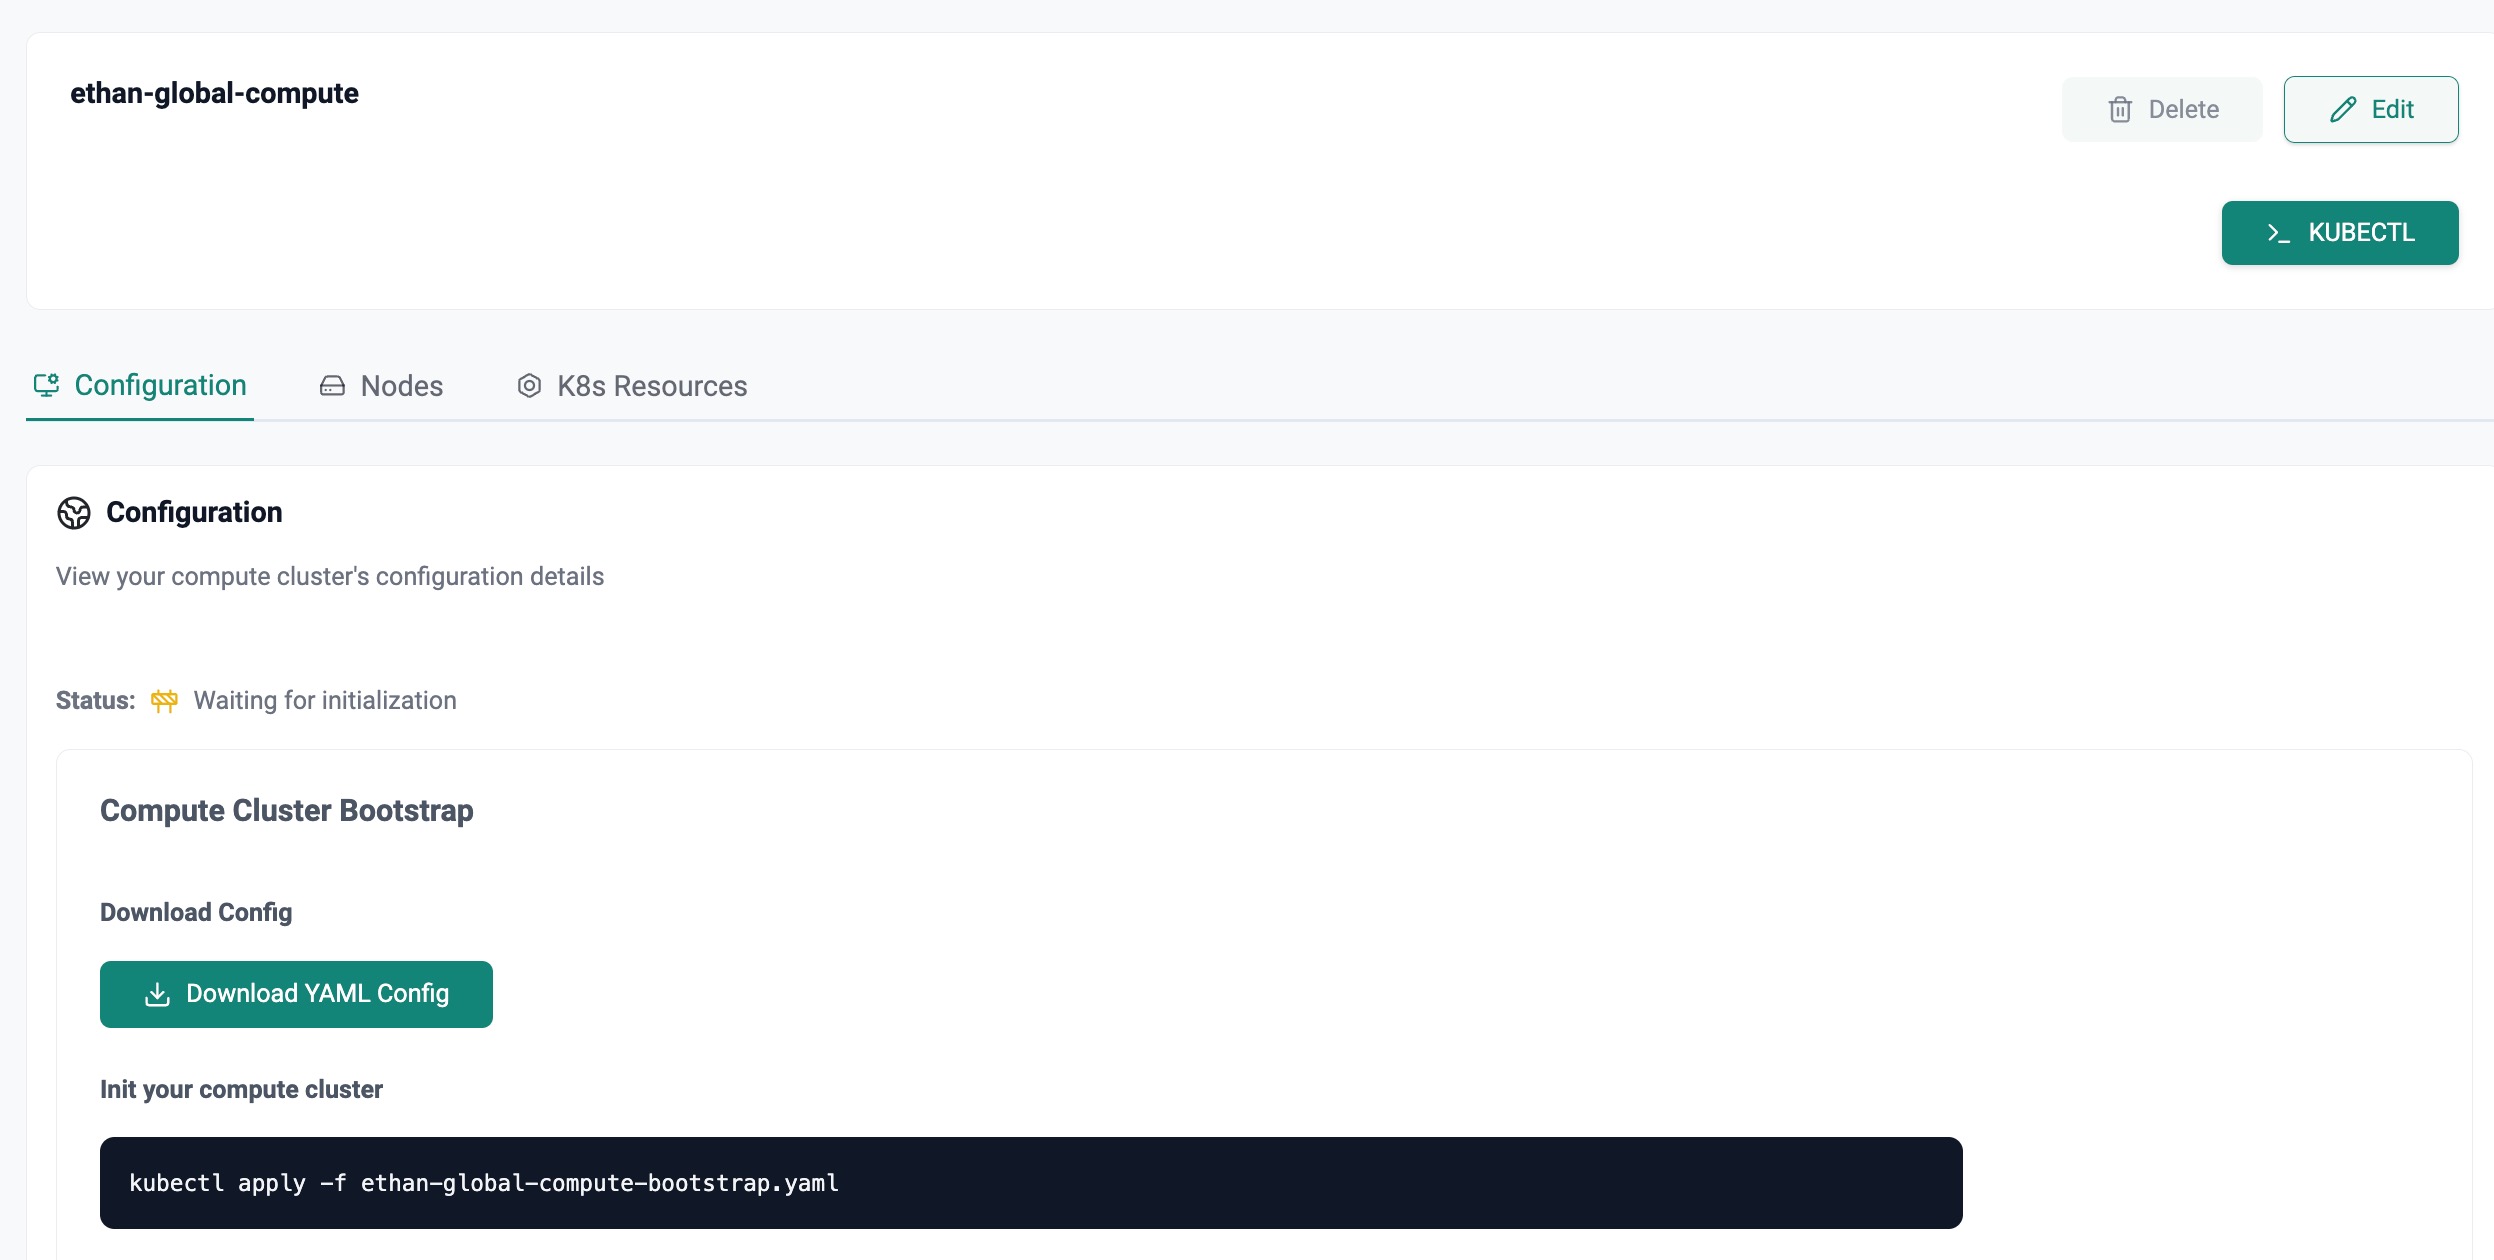Screen dimensions: 2494x1260
Task: Download YAML Config file via button text
Action: coord(317,994)
